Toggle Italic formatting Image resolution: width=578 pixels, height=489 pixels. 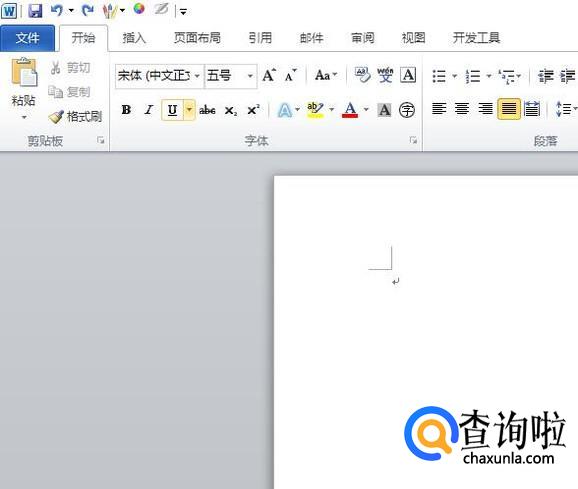149,110
